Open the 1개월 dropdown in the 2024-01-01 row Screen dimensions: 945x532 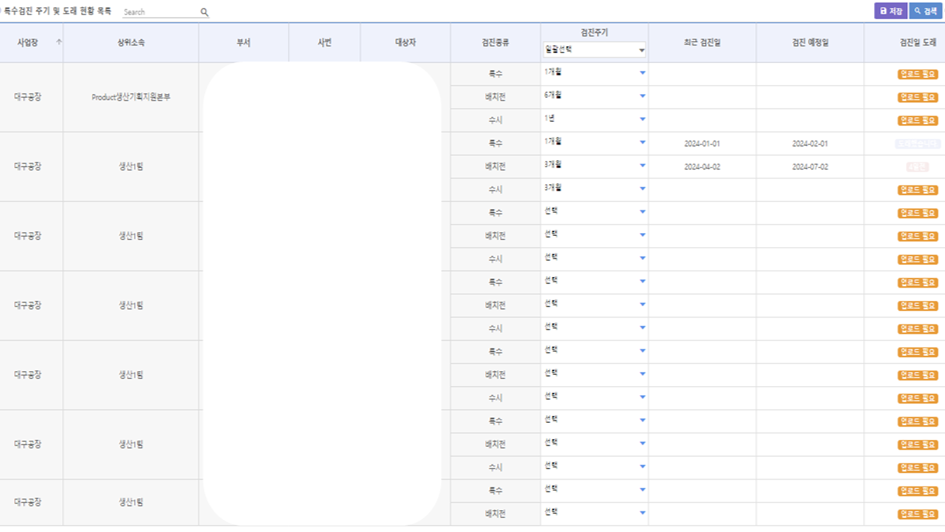click(x=594, y=143)
